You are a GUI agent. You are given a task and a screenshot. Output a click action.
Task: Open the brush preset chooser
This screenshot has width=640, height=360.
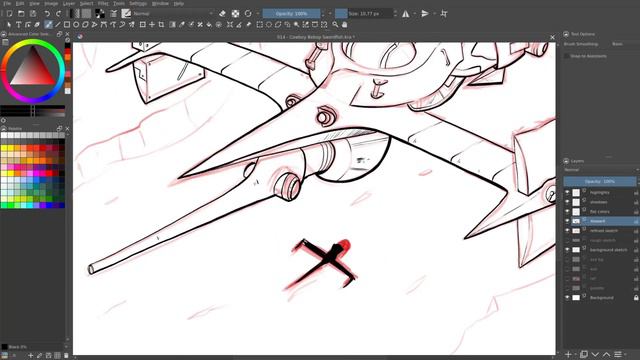point(126,13)
